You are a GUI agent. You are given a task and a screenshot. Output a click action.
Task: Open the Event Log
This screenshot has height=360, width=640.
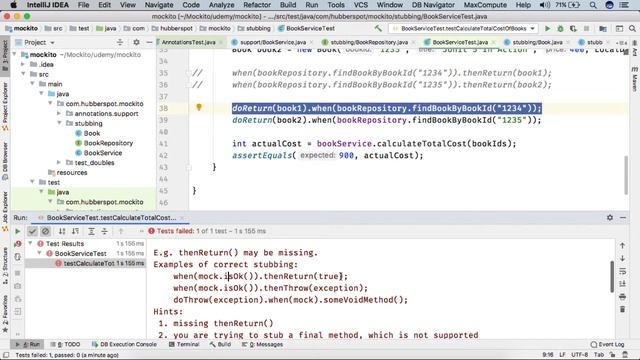pyautogui.click(x=607, y=344)
